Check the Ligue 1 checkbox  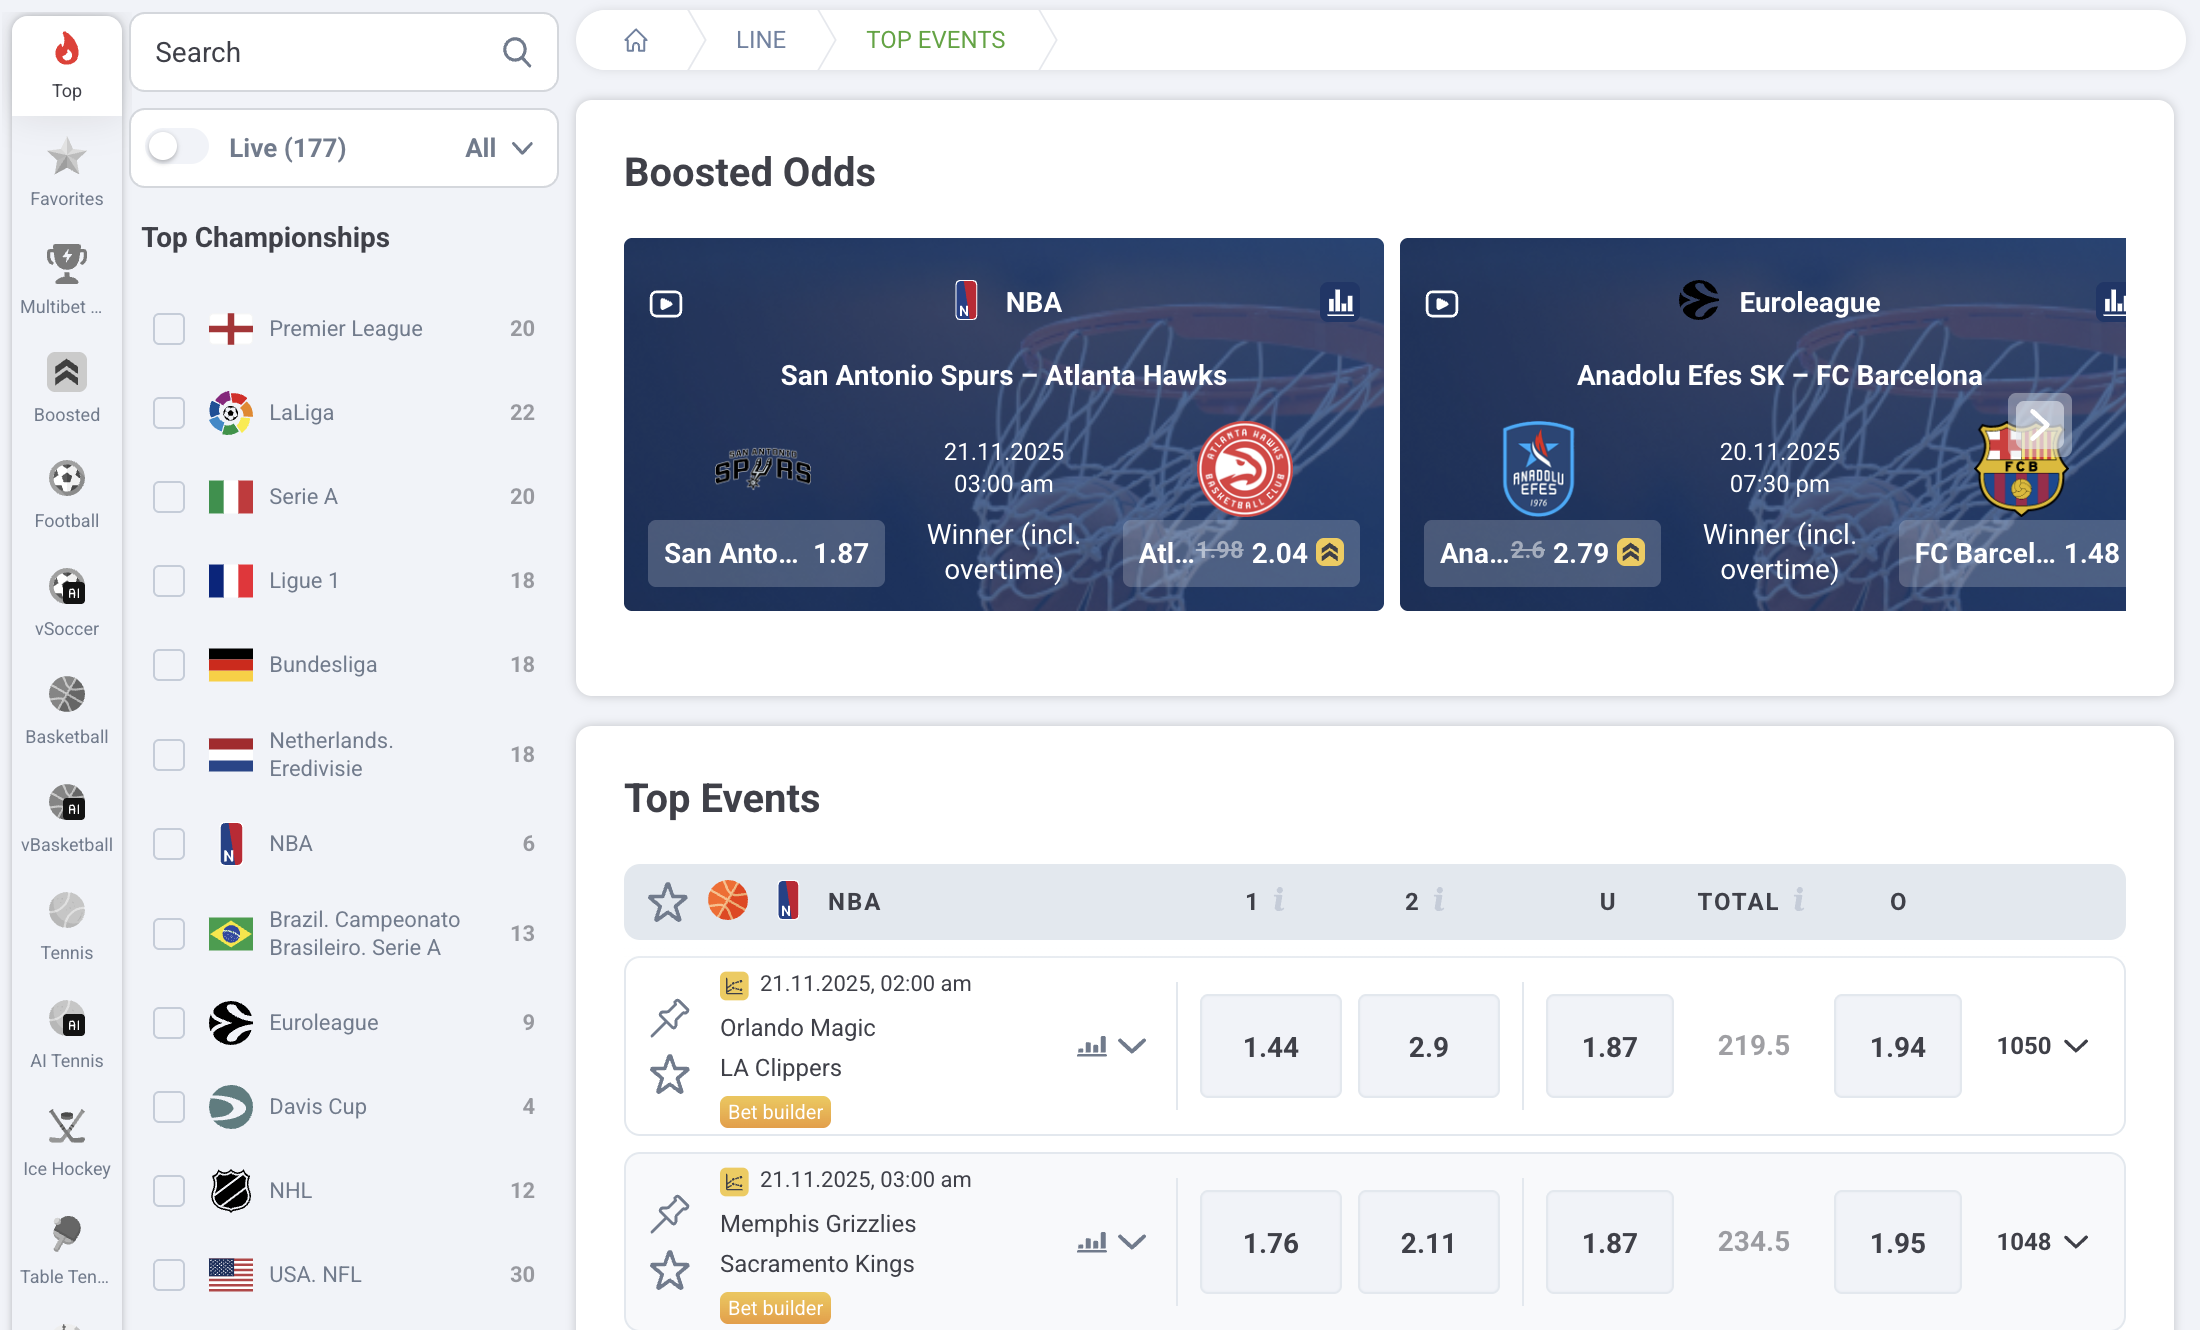169,581
